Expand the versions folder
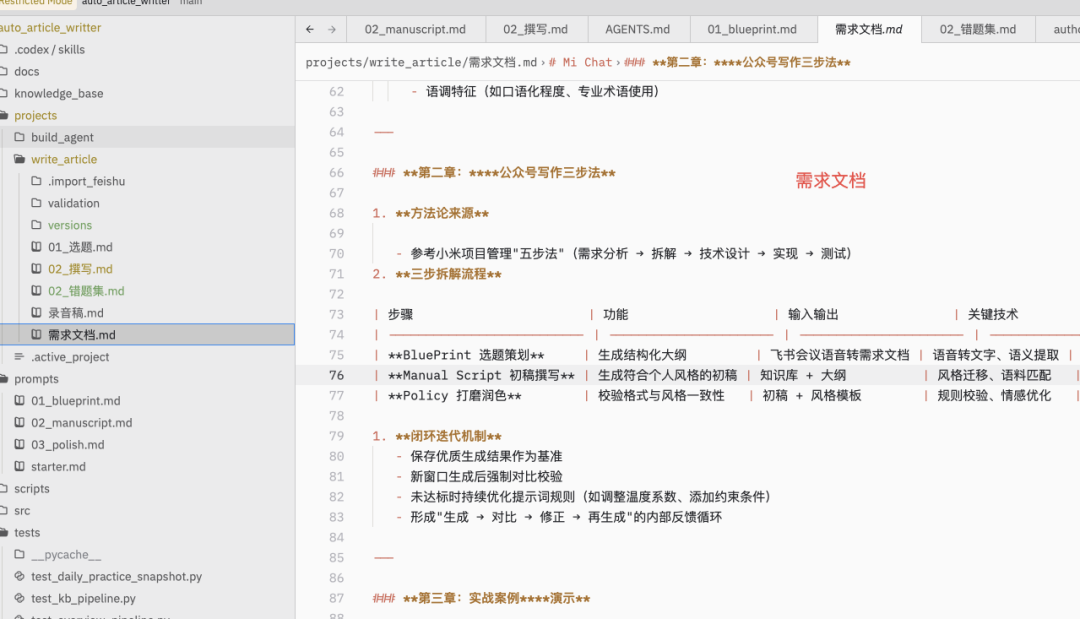 tap(70, 225)
